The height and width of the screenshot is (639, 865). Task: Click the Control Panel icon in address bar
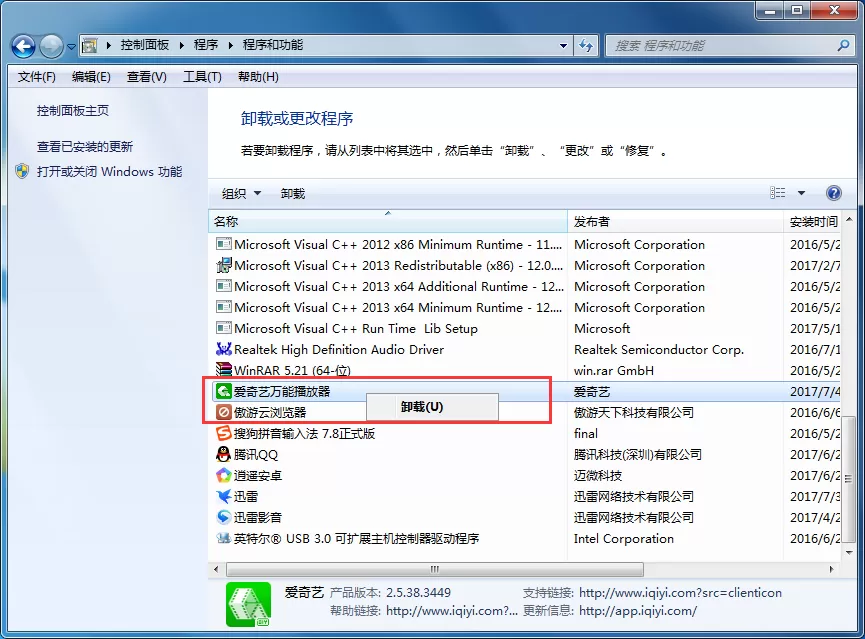89,45
